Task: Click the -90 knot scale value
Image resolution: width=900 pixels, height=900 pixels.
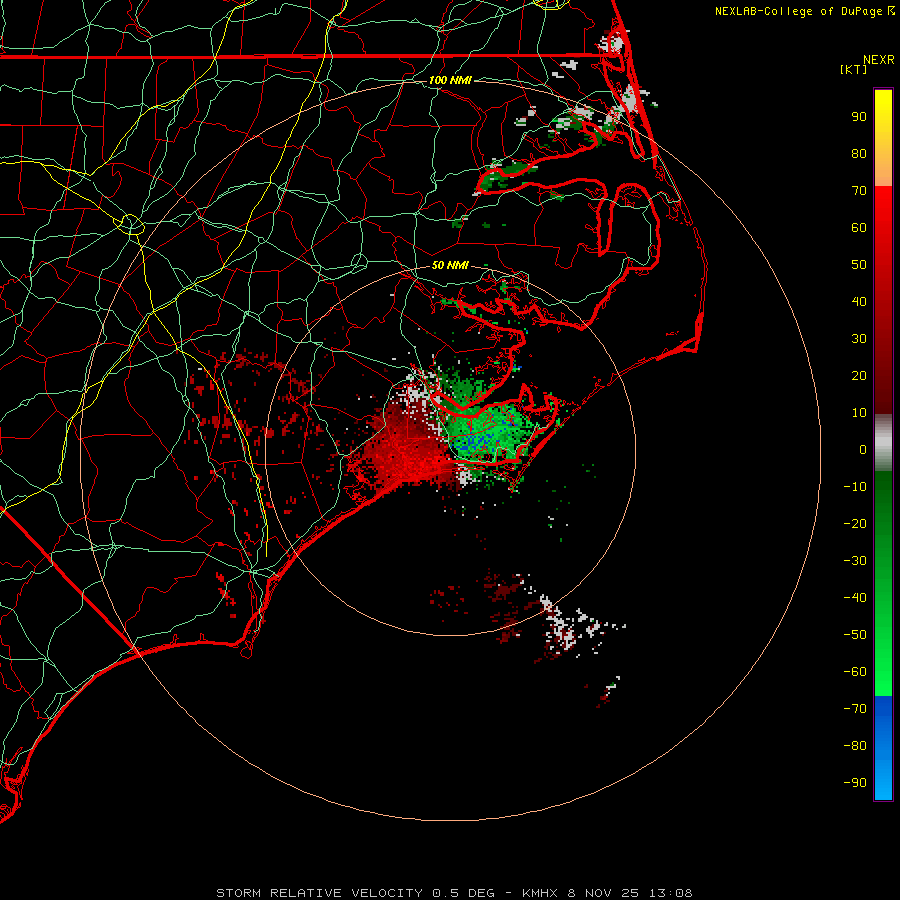Action: point(855,783)
